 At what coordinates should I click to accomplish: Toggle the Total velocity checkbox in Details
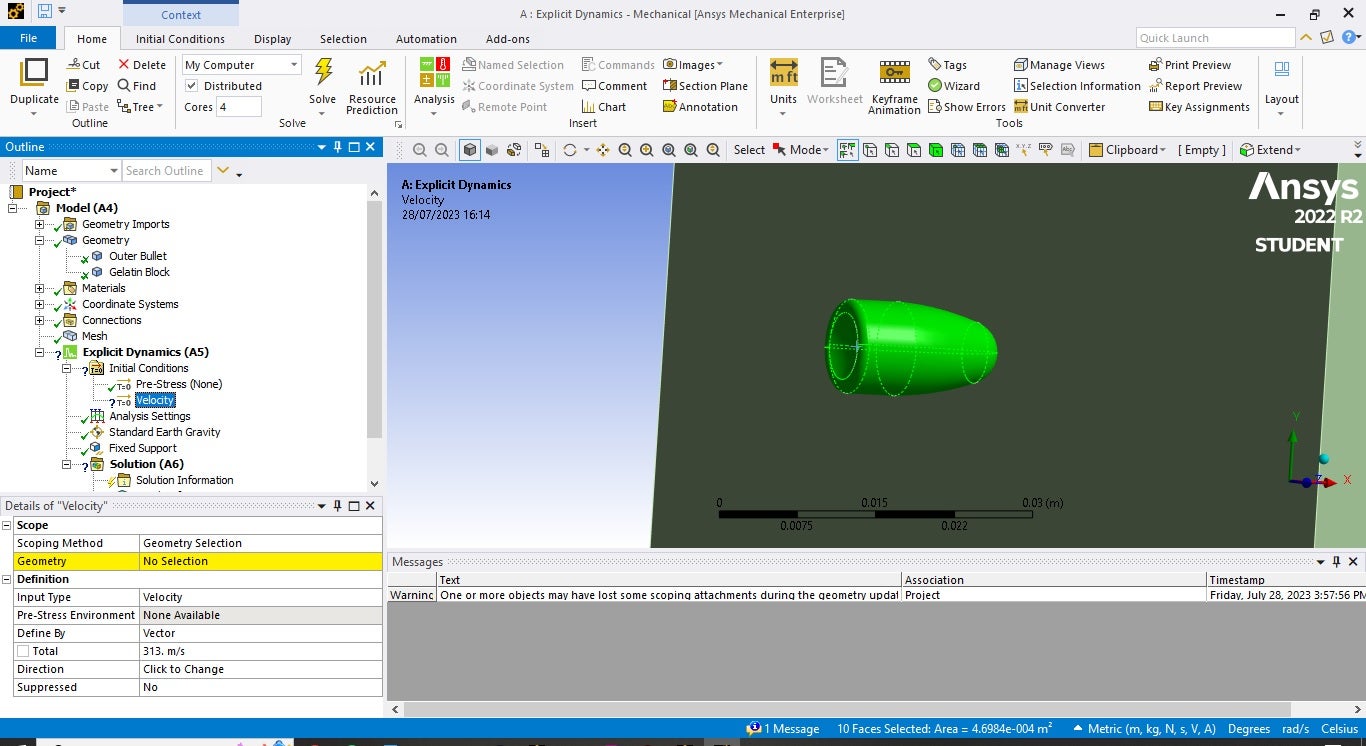(x=23, y=651)
